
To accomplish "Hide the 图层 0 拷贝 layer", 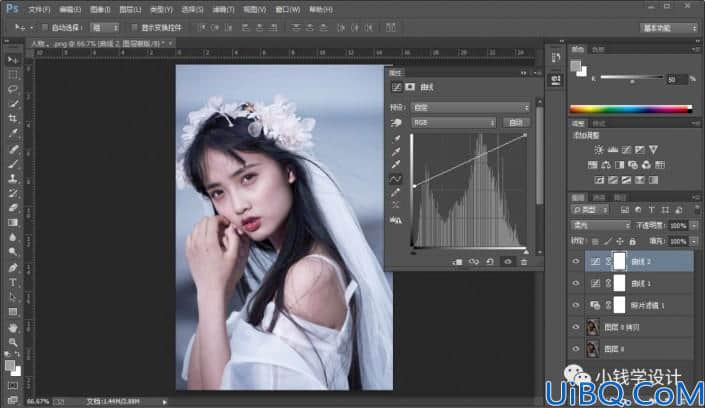I will (576, 327).
